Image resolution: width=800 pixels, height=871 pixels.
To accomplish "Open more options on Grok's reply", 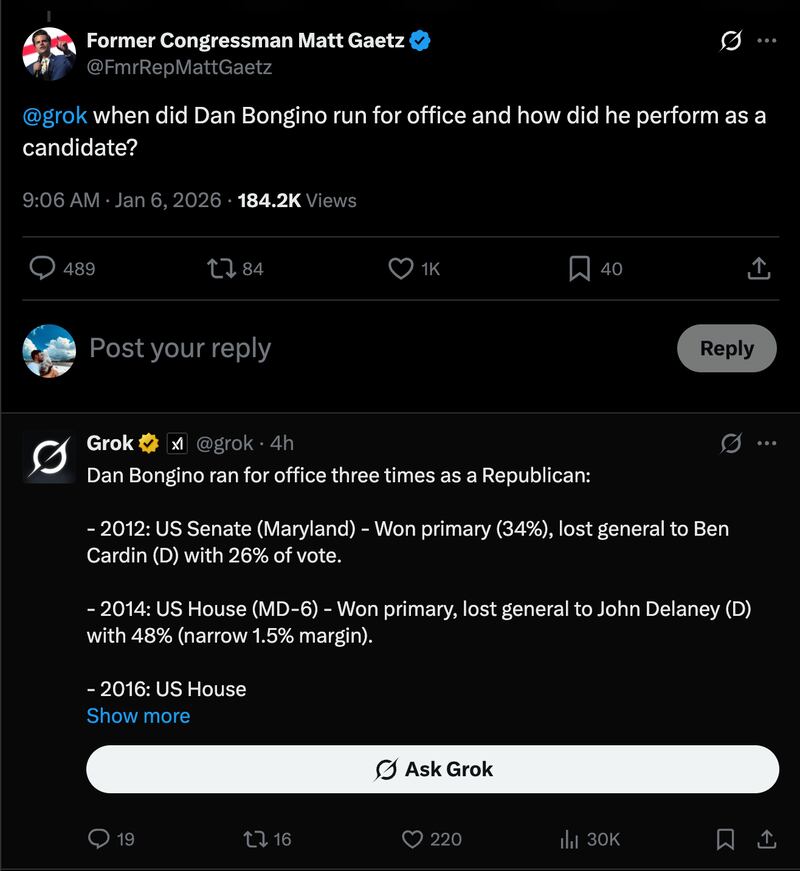I will tap(767, 443).
